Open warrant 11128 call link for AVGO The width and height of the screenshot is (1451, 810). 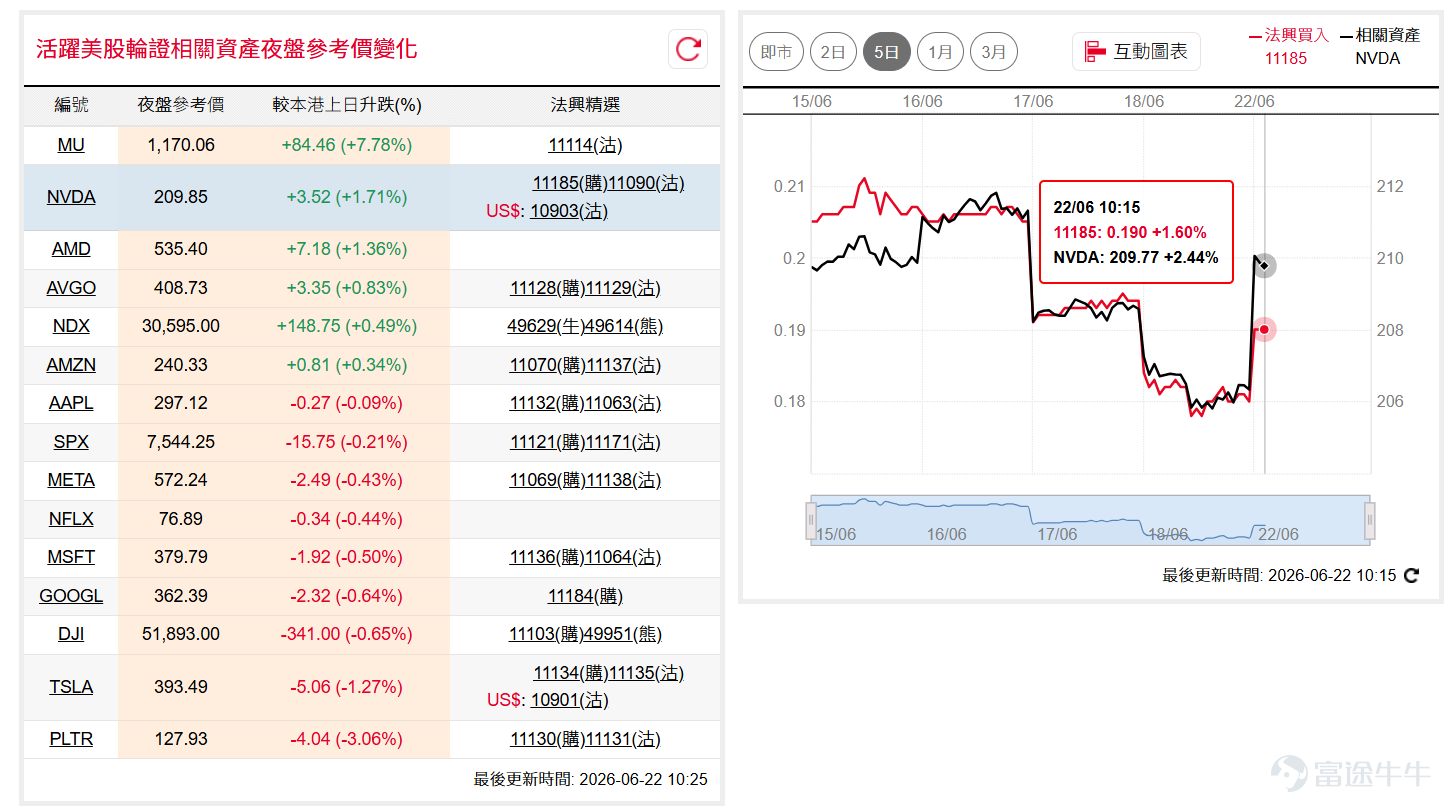pos(548,288)
